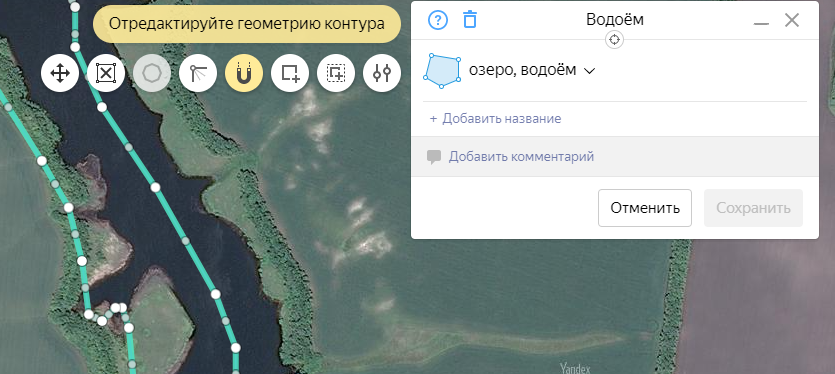835x374 pixels.
Task: Activate the right-angle drawing tool
Action: [198, 73]
